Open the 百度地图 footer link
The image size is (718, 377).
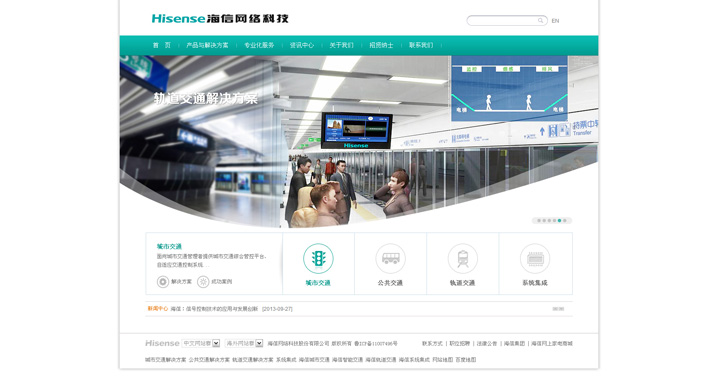pyautogui.click(x=466, y=360)
